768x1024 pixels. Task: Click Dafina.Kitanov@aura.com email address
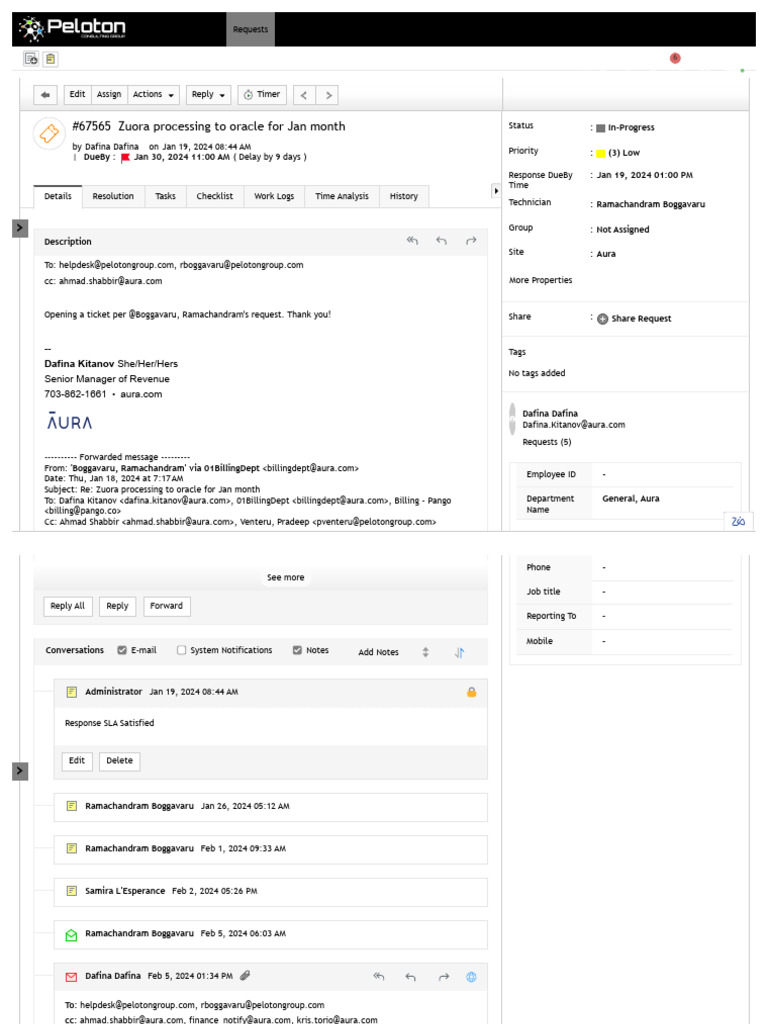(x=573, y=424)
